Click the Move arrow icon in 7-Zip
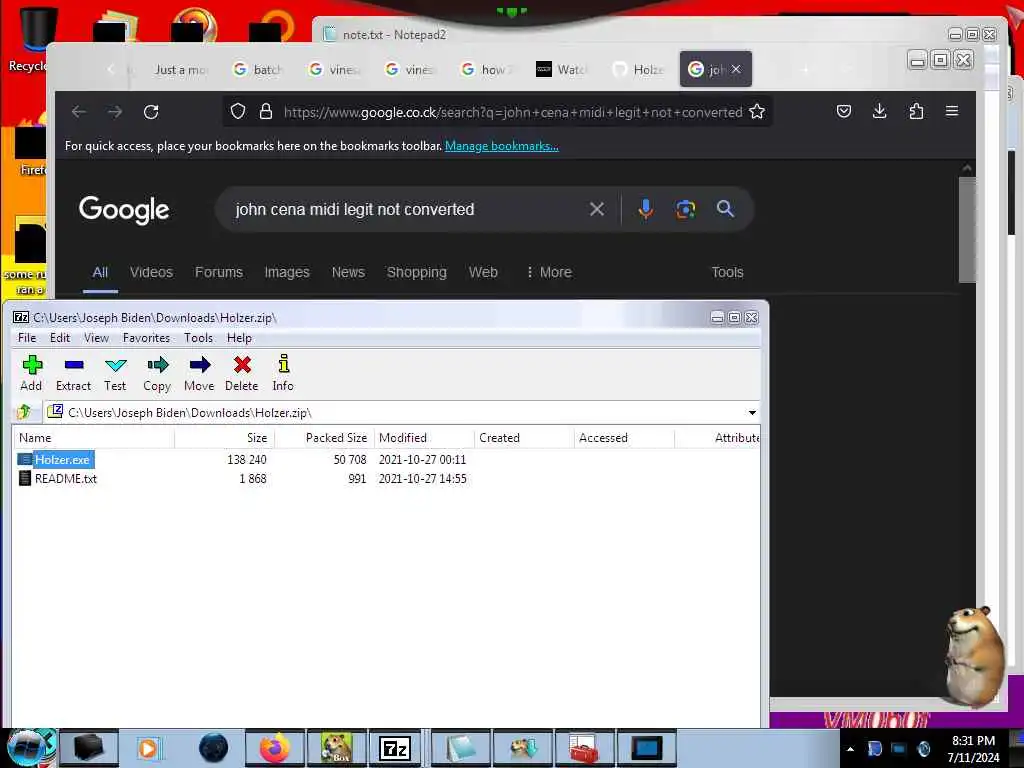 pyautogui.click(x=199, y=373)
